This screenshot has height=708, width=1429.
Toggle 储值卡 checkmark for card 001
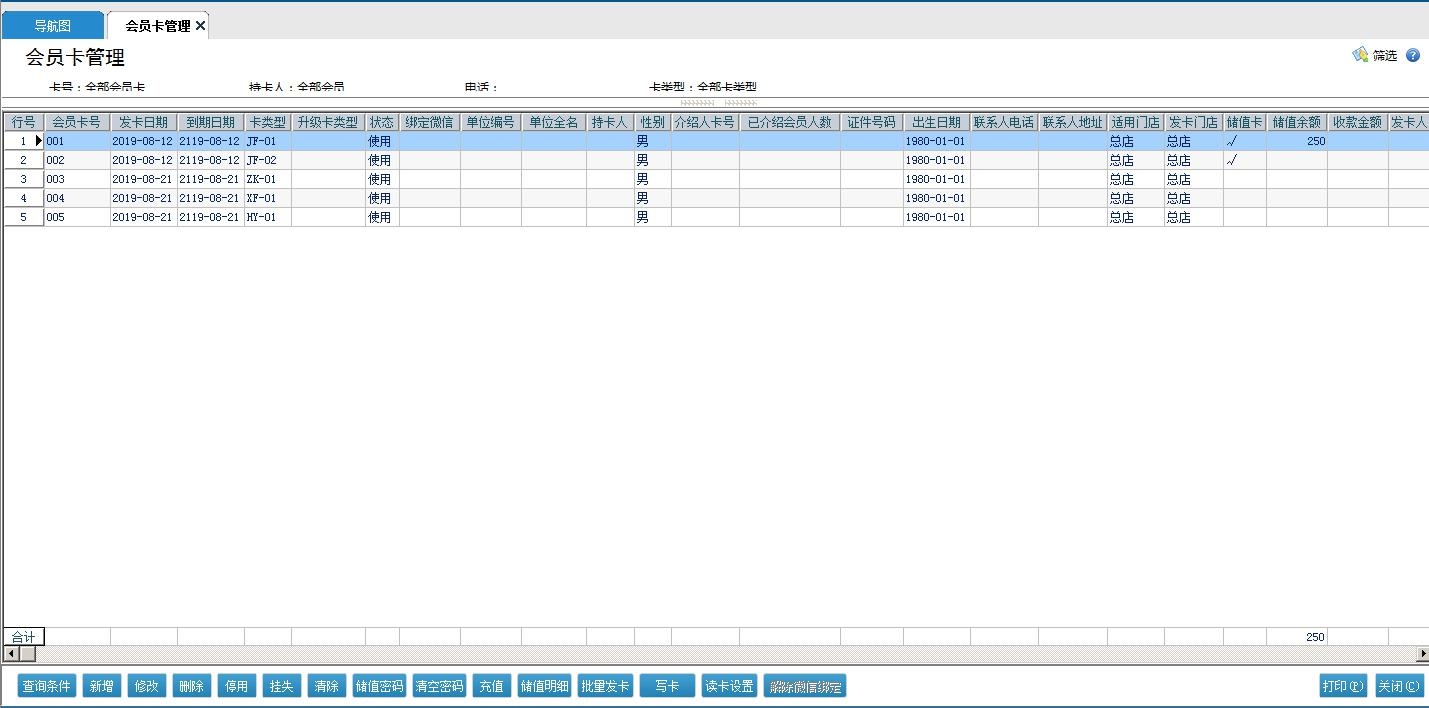[1243, 142]
